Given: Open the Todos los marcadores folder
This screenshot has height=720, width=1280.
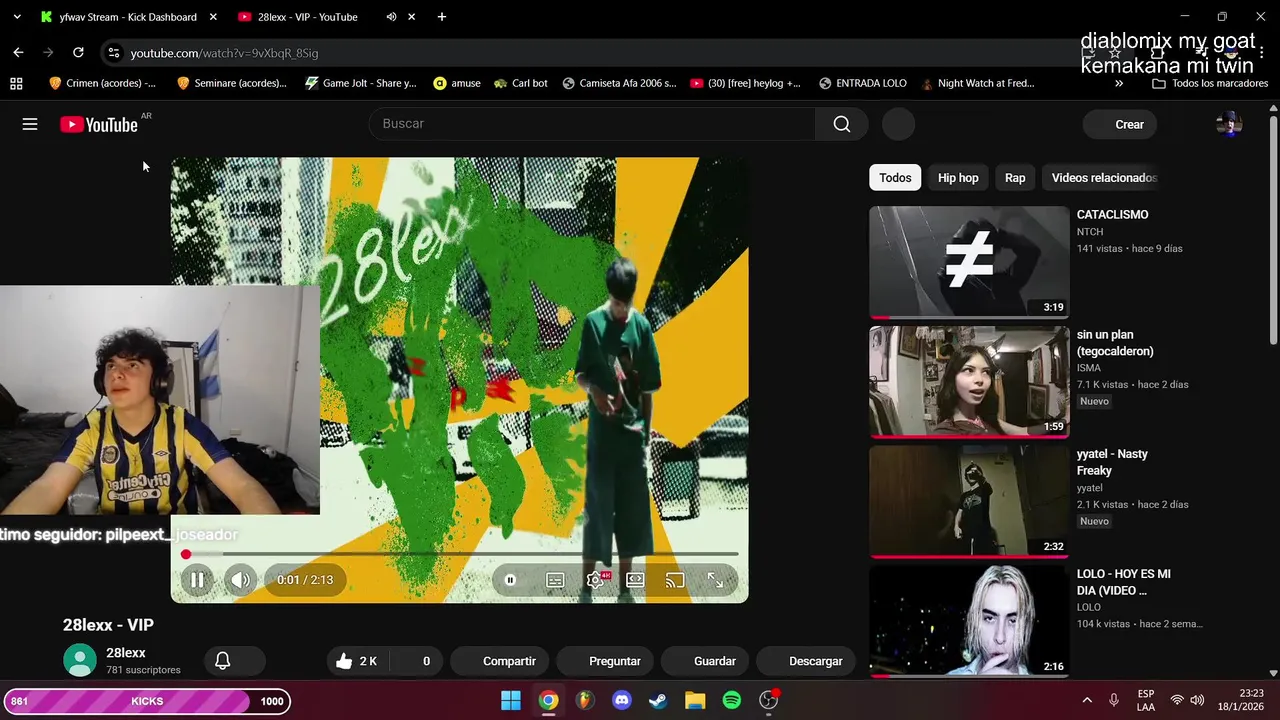Looking at the screenshot, I should (x=1210, y=83).
